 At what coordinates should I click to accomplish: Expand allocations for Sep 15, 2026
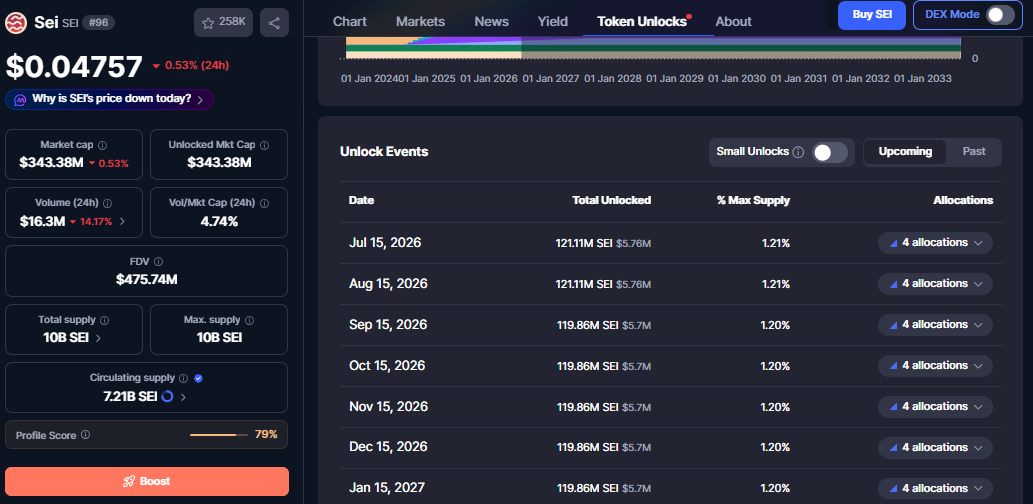(935, 324)
